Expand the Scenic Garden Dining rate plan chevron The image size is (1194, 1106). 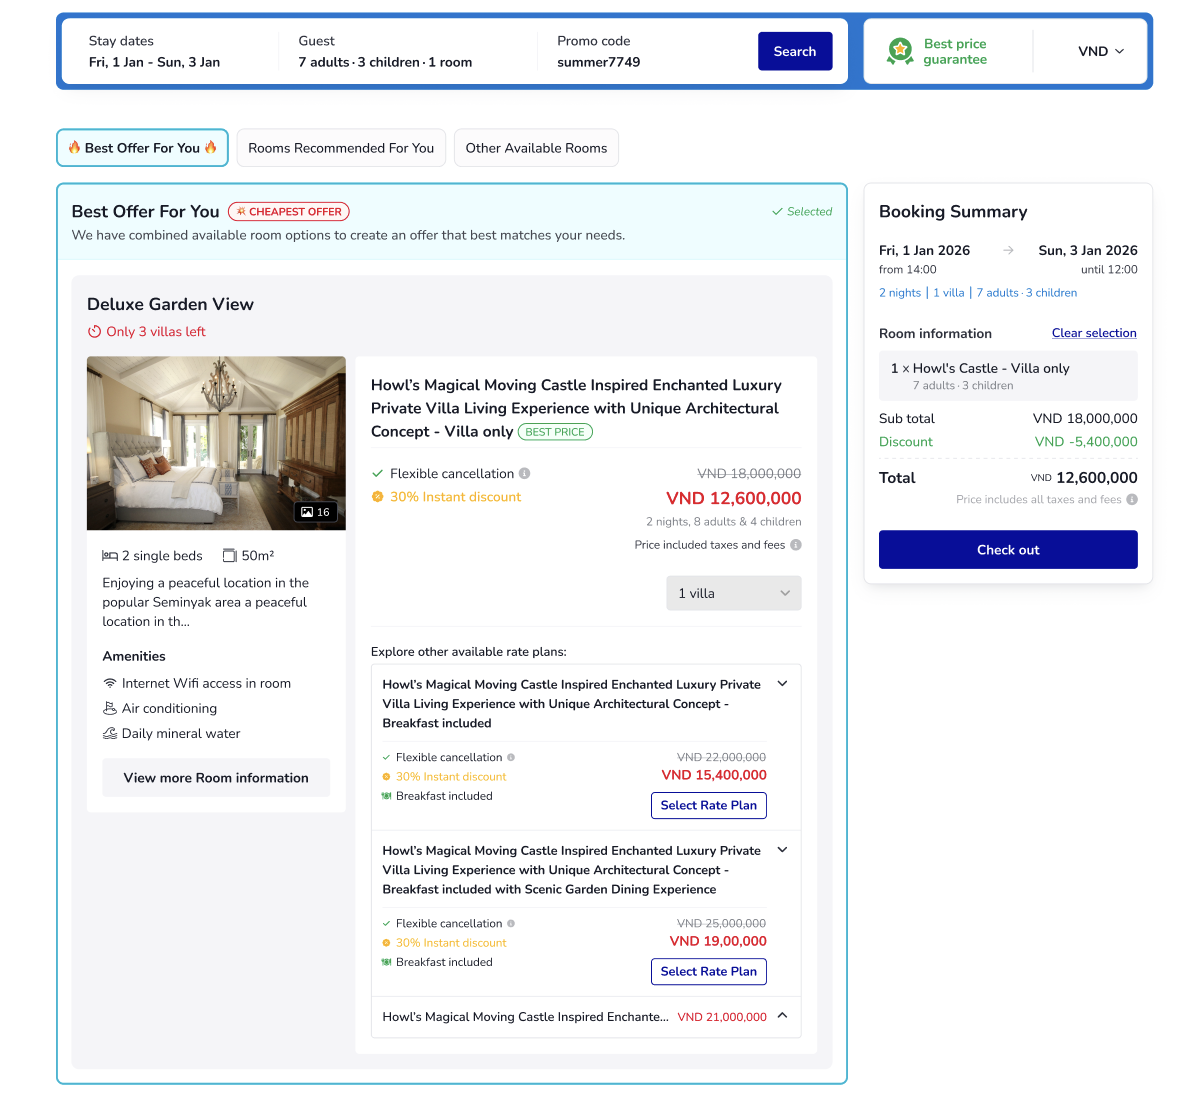click(x=782, y=850)
